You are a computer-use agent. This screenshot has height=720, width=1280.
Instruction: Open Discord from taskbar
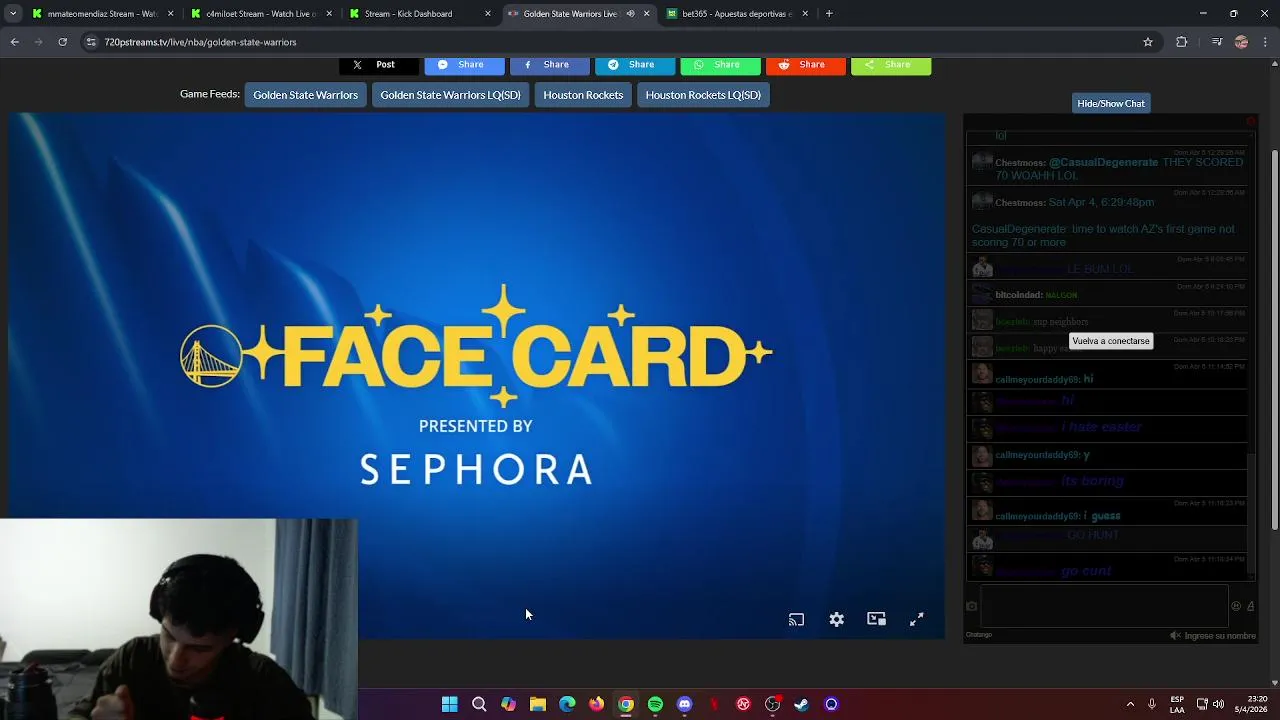(684, 704)
